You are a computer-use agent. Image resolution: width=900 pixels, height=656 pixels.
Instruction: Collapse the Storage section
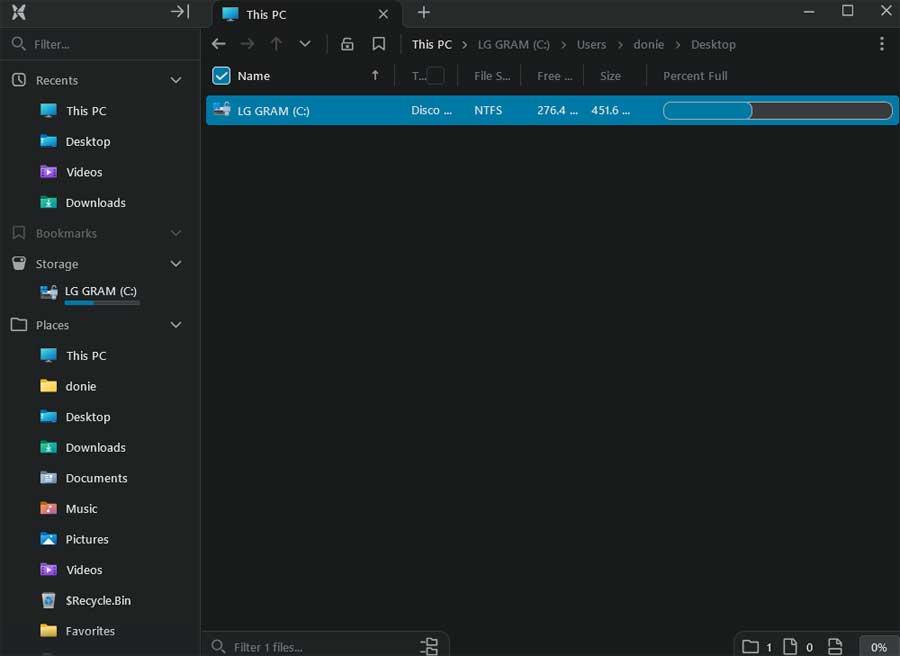tap(176, 264)
